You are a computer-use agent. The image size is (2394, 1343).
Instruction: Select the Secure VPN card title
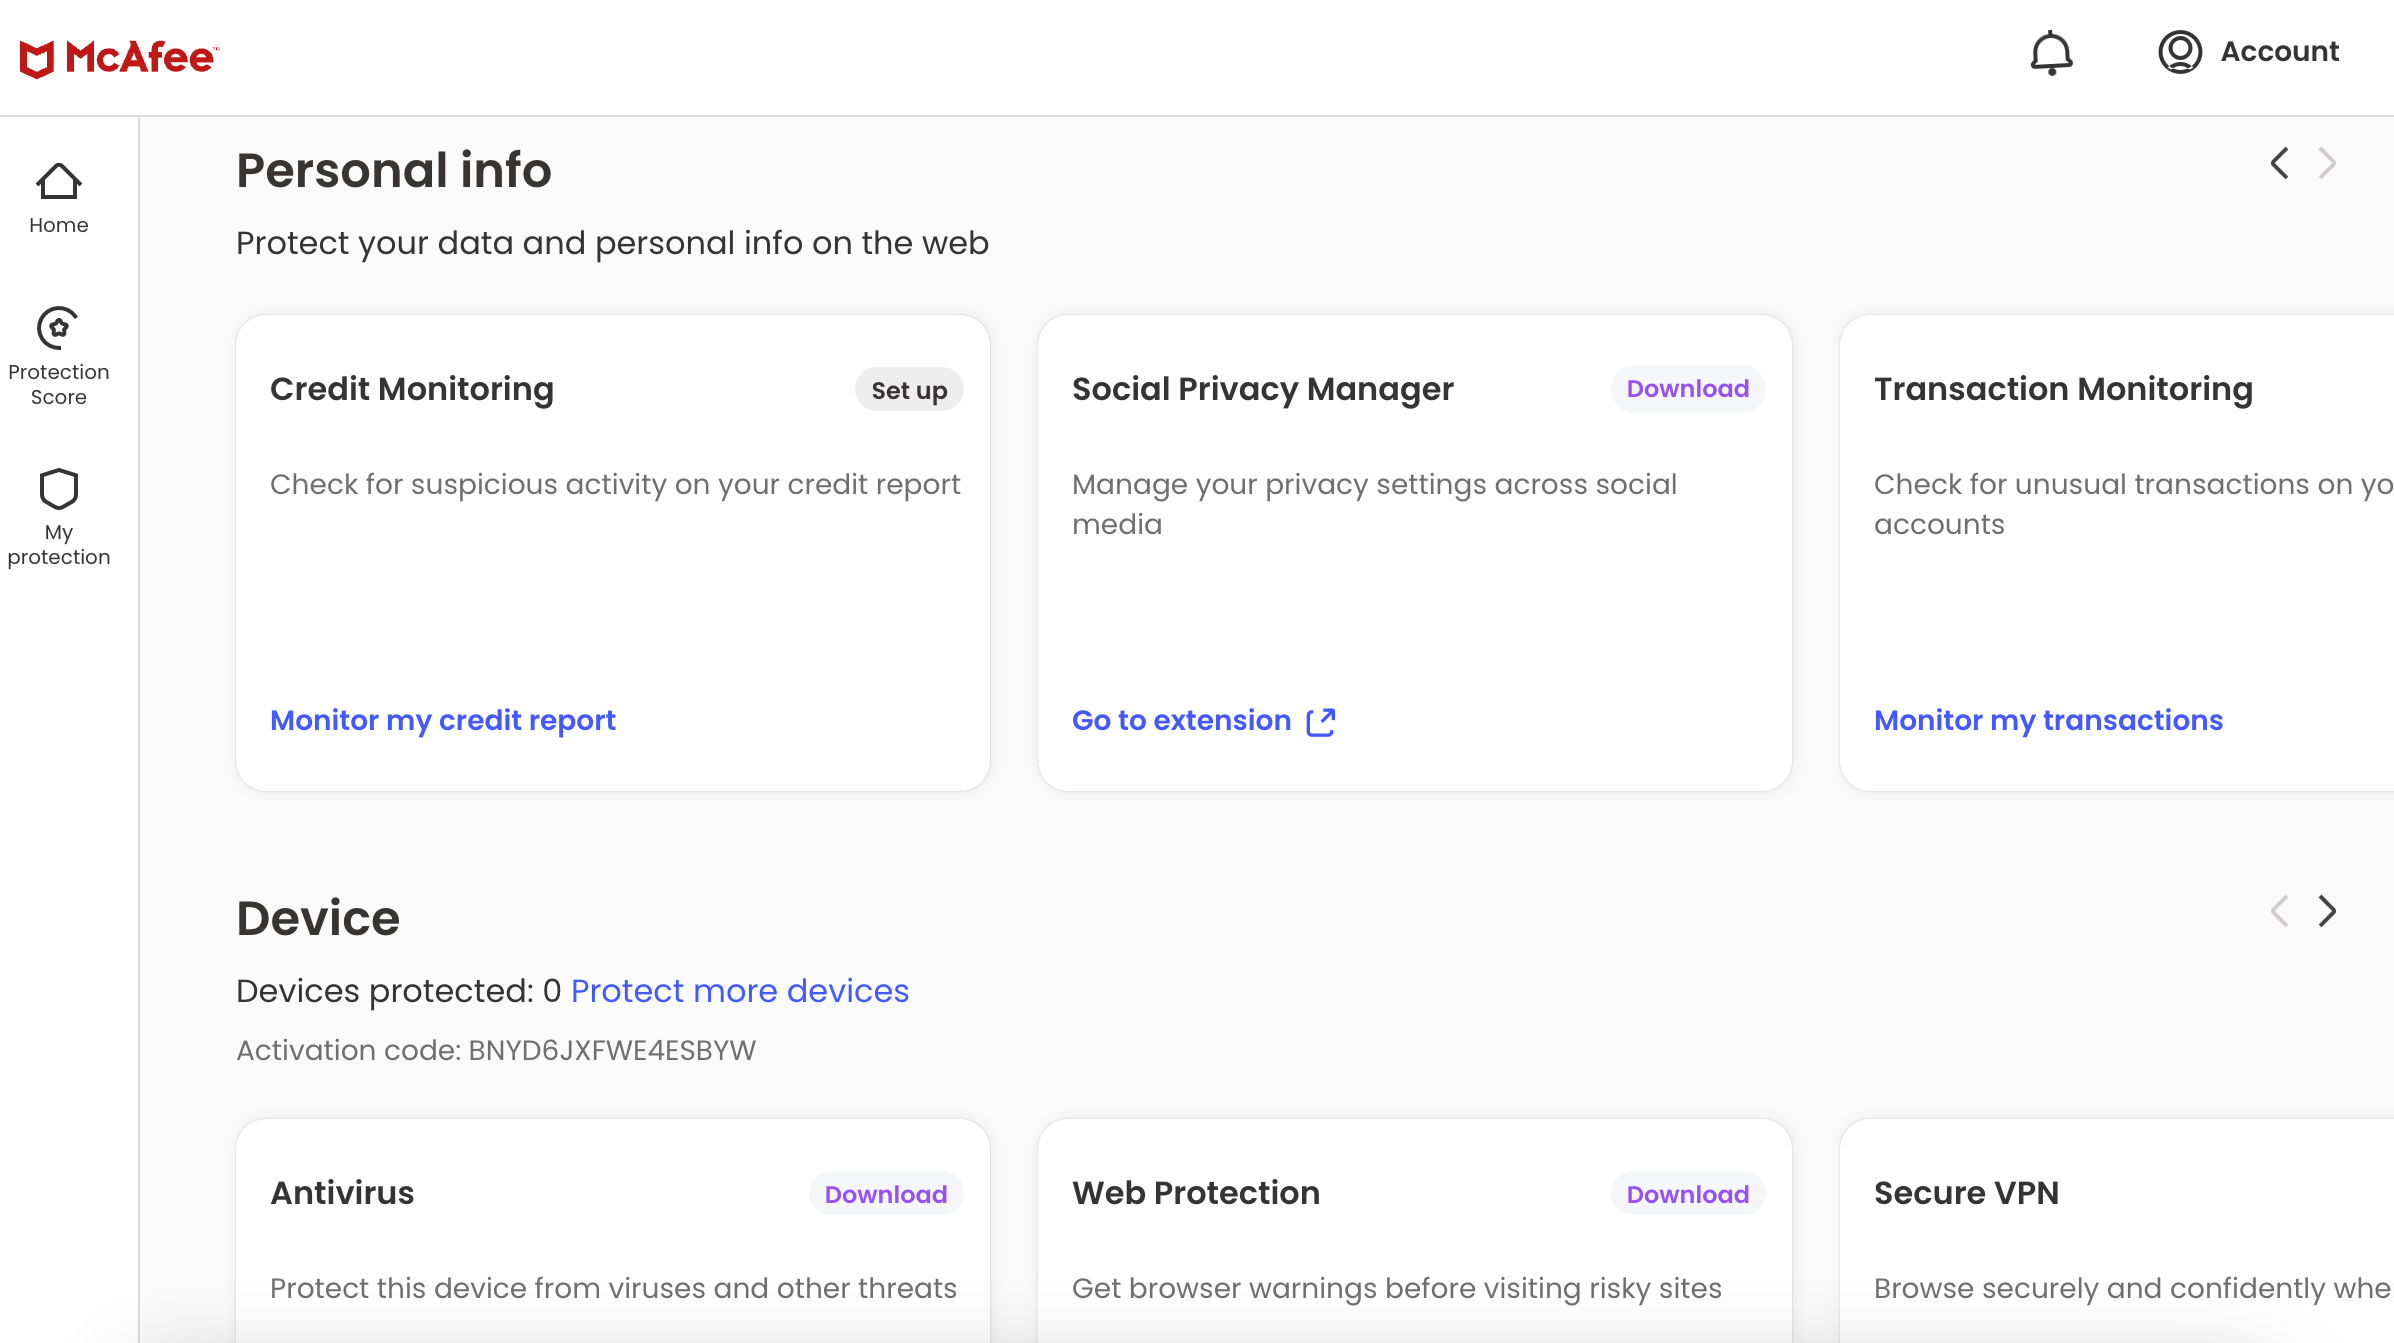click(1966, 1193)
